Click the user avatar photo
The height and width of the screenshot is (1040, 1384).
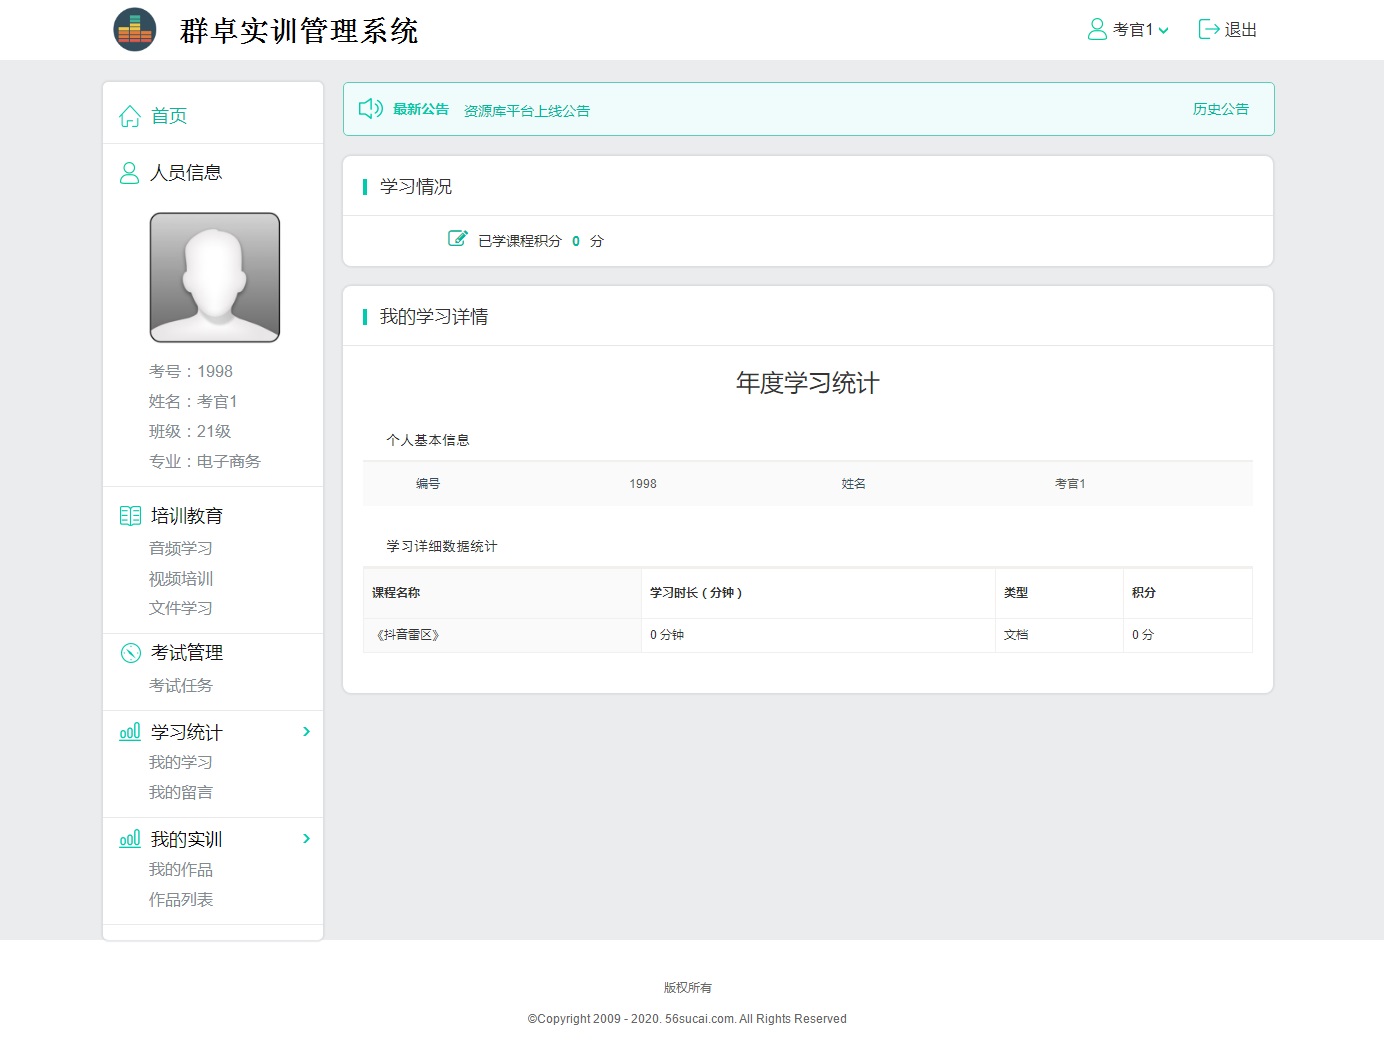215,277
